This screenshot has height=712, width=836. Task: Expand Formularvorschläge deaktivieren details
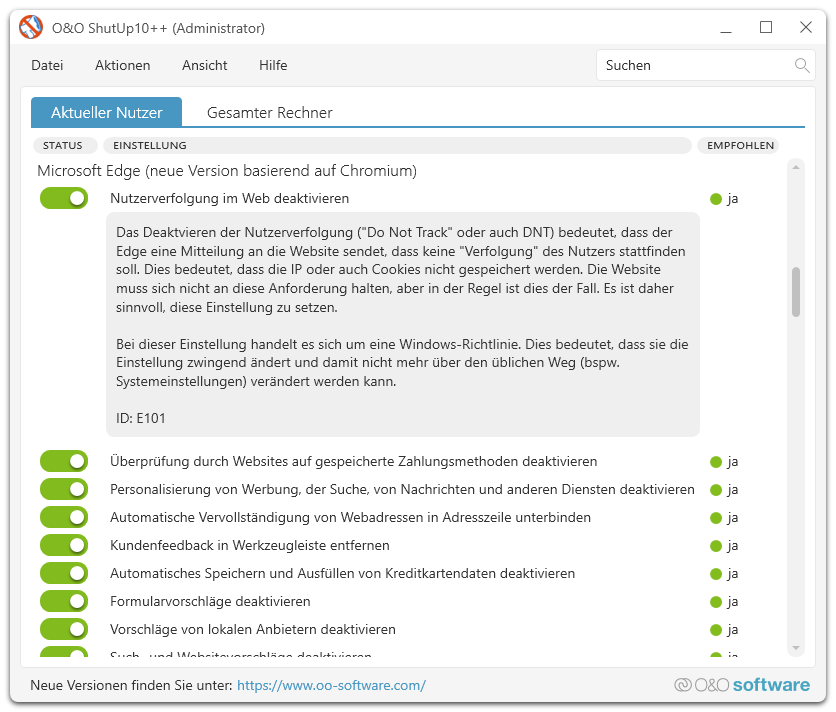click(x=210, y=601)
